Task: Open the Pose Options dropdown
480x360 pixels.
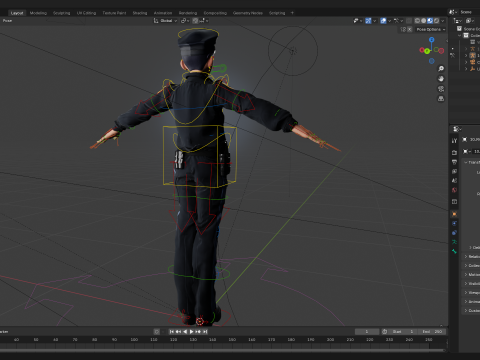Action: (431, 29)
